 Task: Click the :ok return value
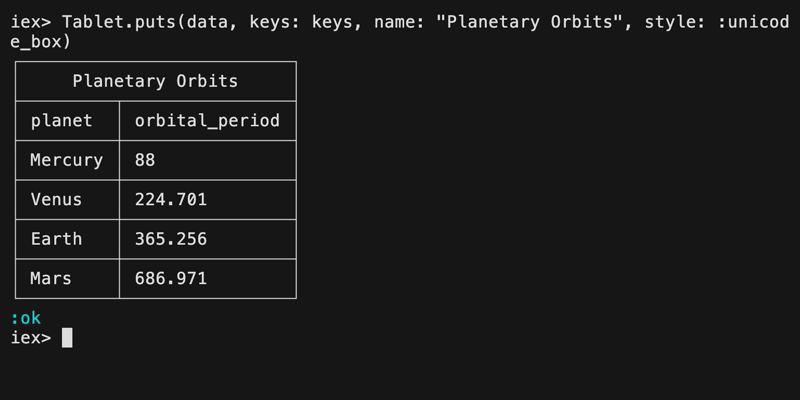(x=25, y=318)
